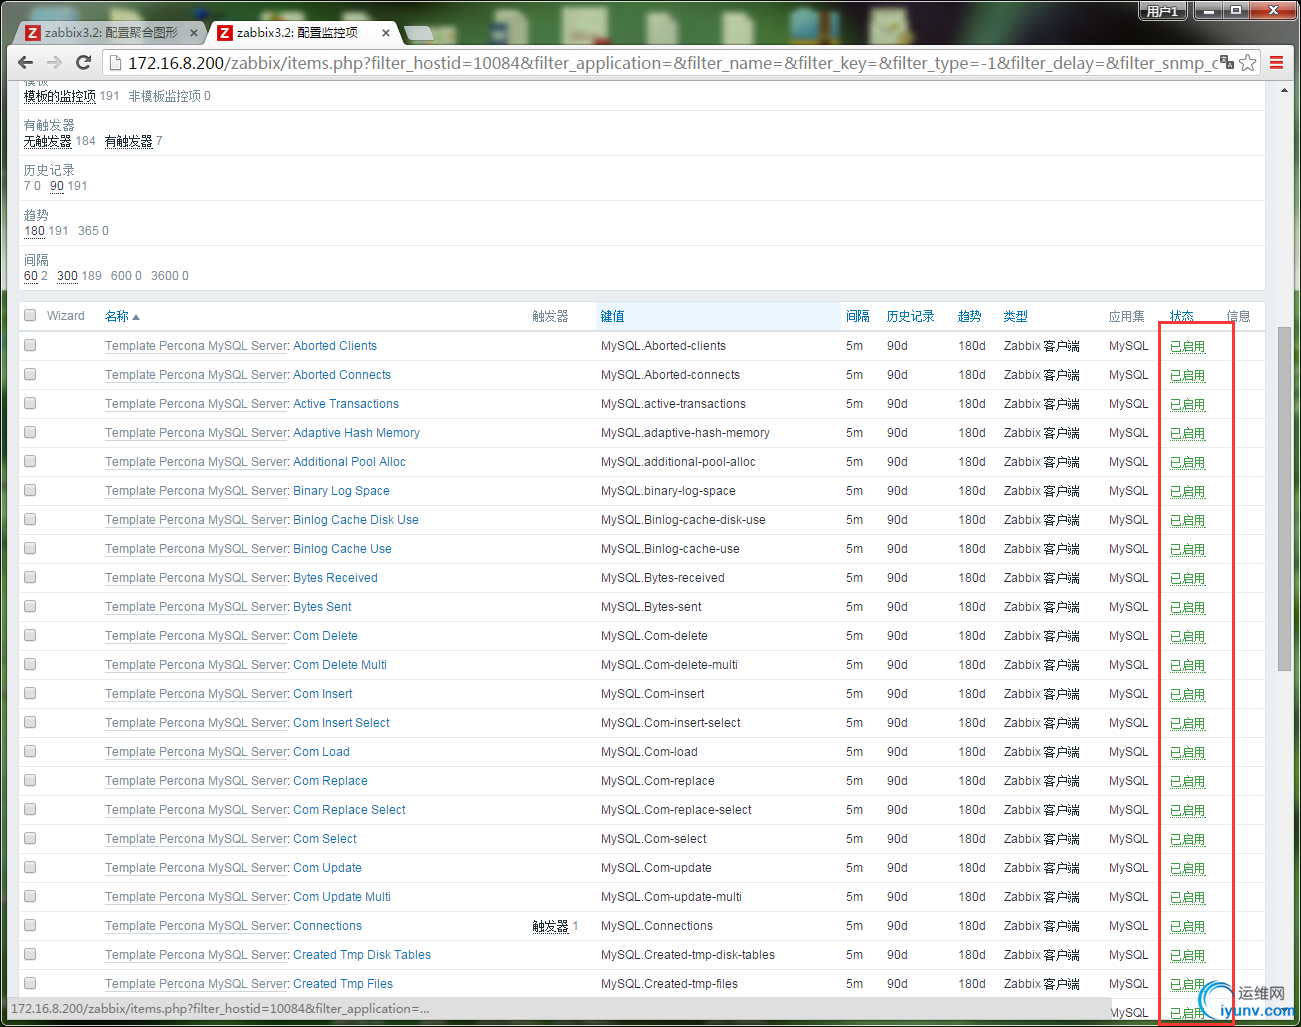The width and height of the screenshot is (1301, 1027).
Task: Toggle 已启用 status for Com Delete Multi
Action: click(x=1188, y=665)
